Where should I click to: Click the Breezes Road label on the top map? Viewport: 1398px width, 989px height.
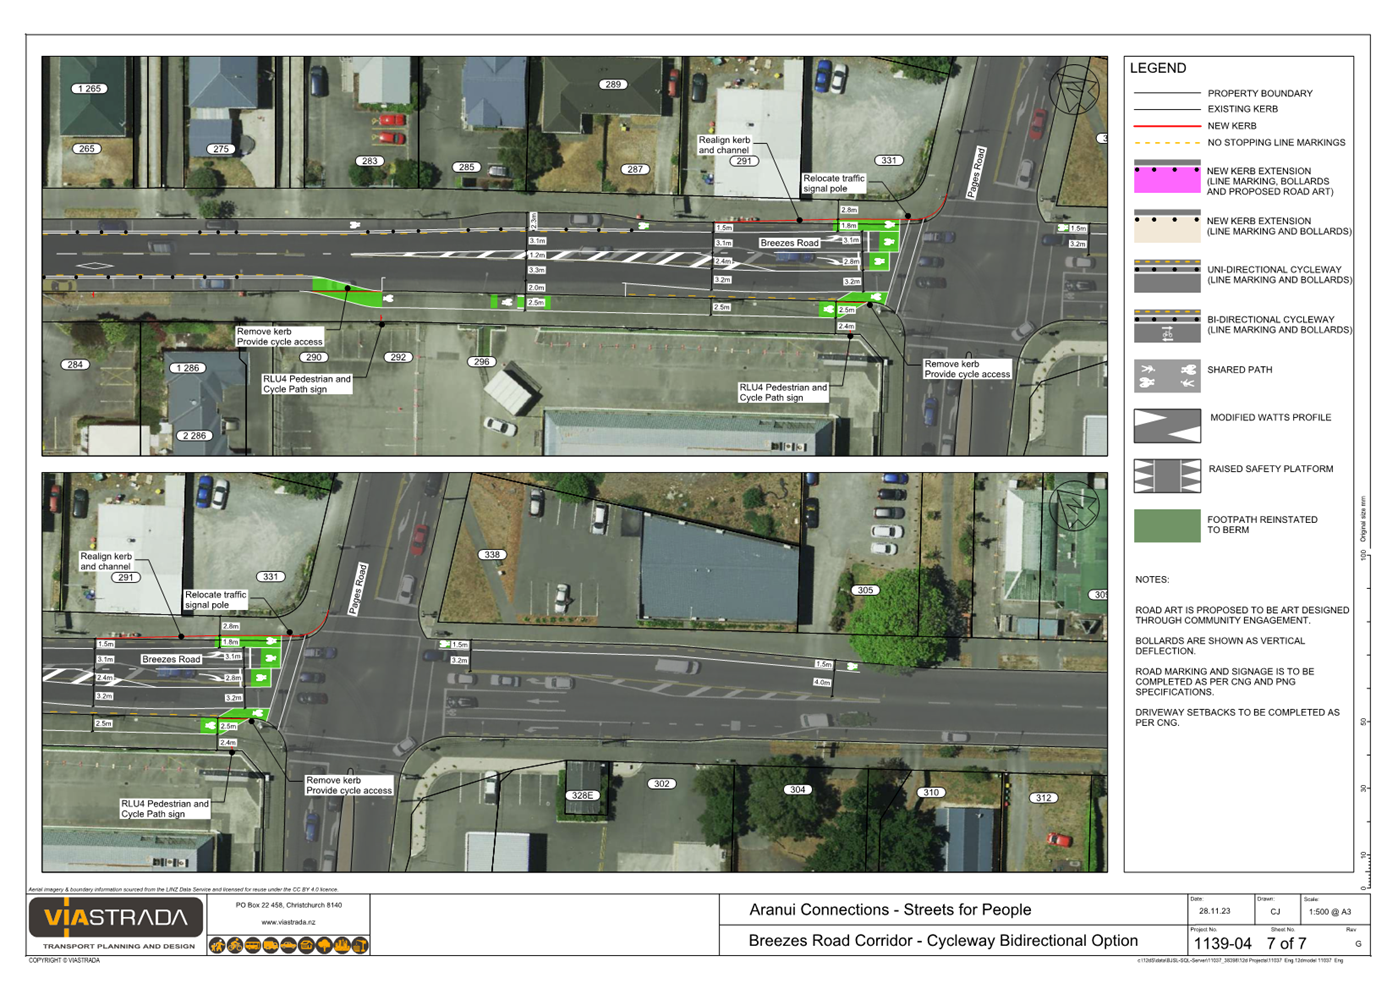[x=789, y=243]
